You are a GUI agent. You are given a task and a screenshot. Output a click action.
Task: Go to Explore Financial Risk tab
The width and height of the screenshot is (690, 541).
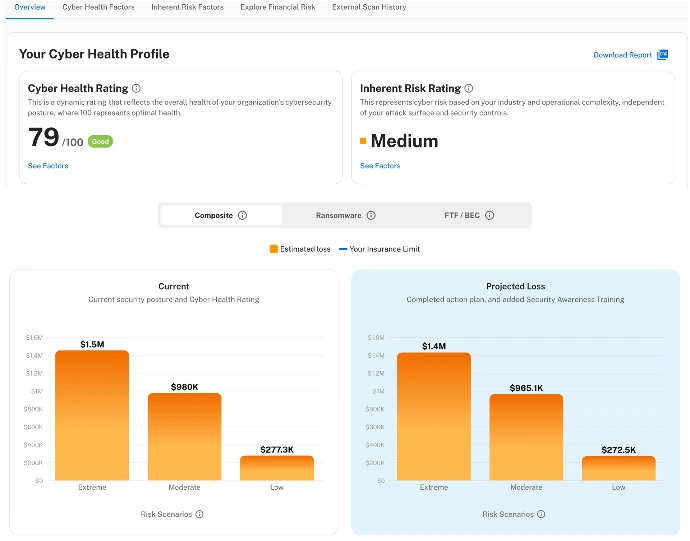pos(278,7)
